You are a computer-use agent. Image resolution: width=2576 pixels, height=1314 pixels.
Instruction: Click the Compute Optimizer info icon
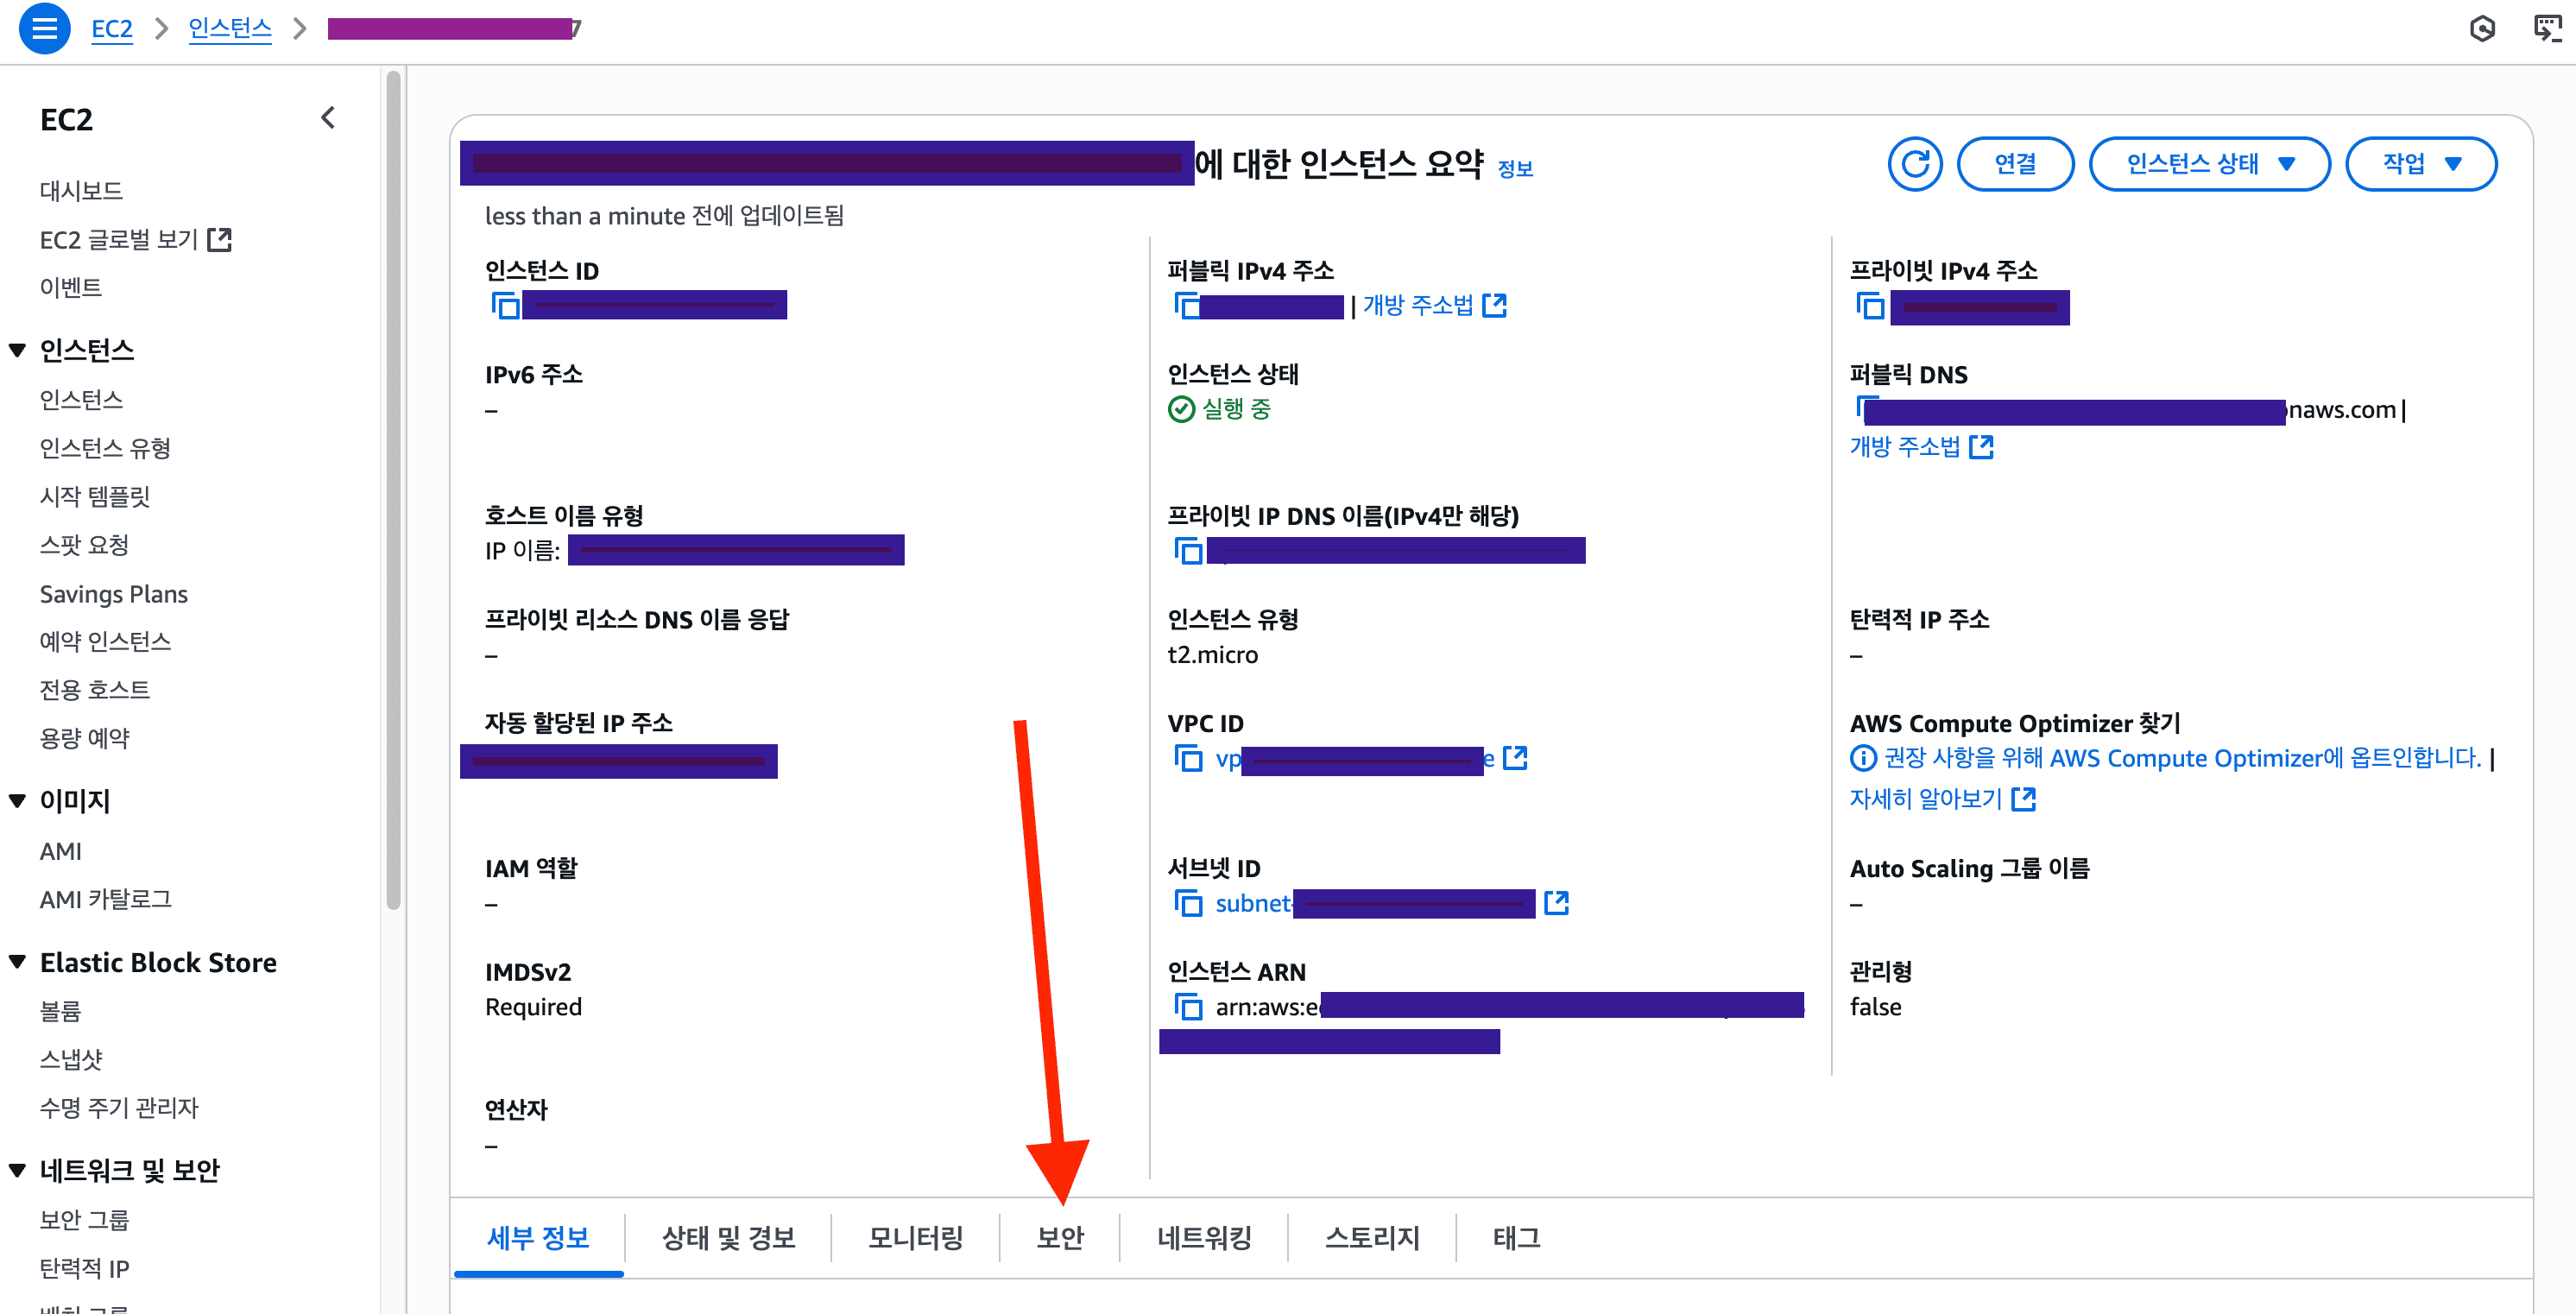(x=1863, y=758)
